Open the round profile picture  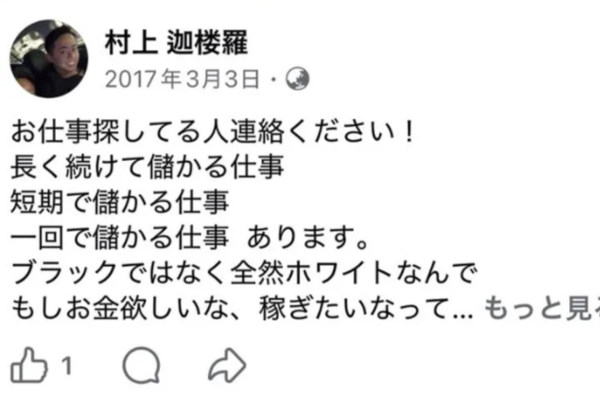[49, 59]
